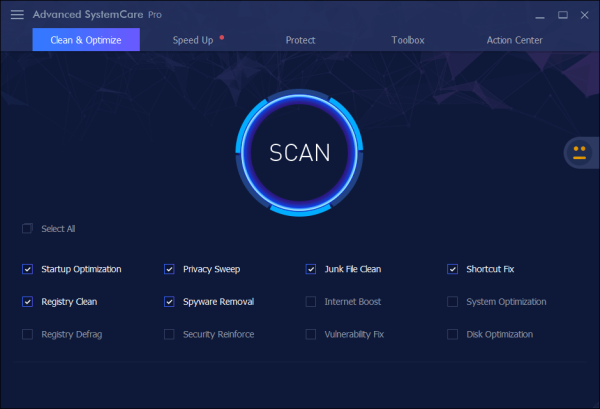Toggle off Registry Clean
The width and height of the screenshot is (600, 409).
click(28, 302)
